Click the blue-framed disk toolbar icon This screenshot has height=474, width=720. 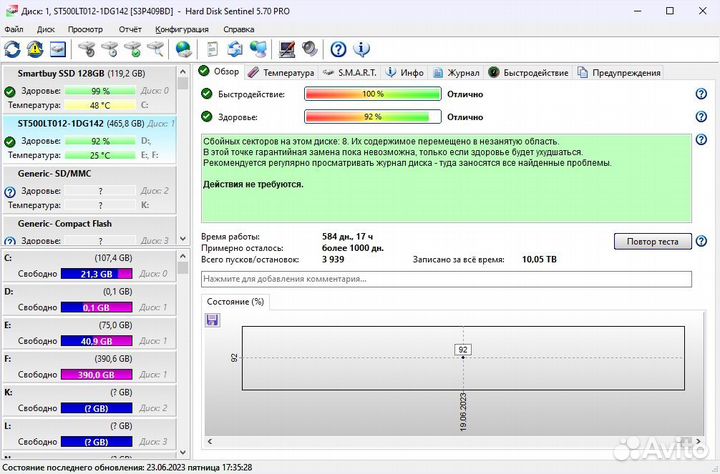58,49
